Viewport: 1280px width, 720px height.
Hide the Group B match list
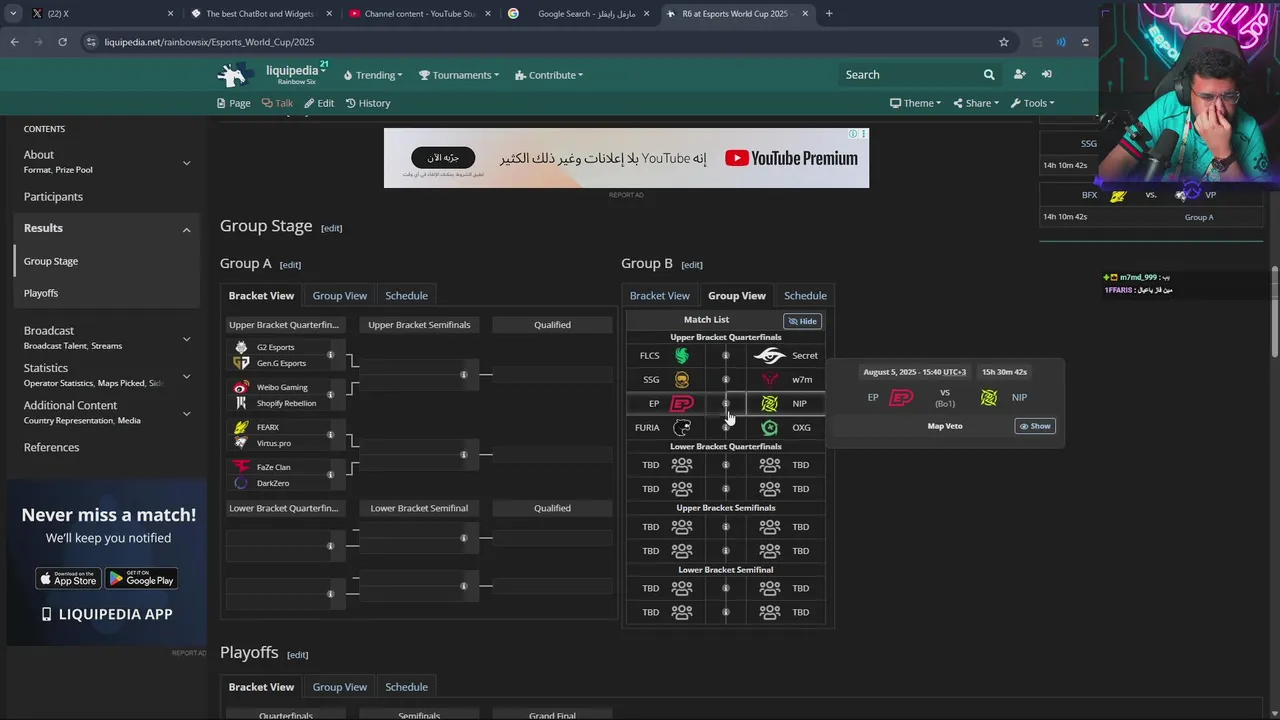pyautogui.click(x=802, y=321)
